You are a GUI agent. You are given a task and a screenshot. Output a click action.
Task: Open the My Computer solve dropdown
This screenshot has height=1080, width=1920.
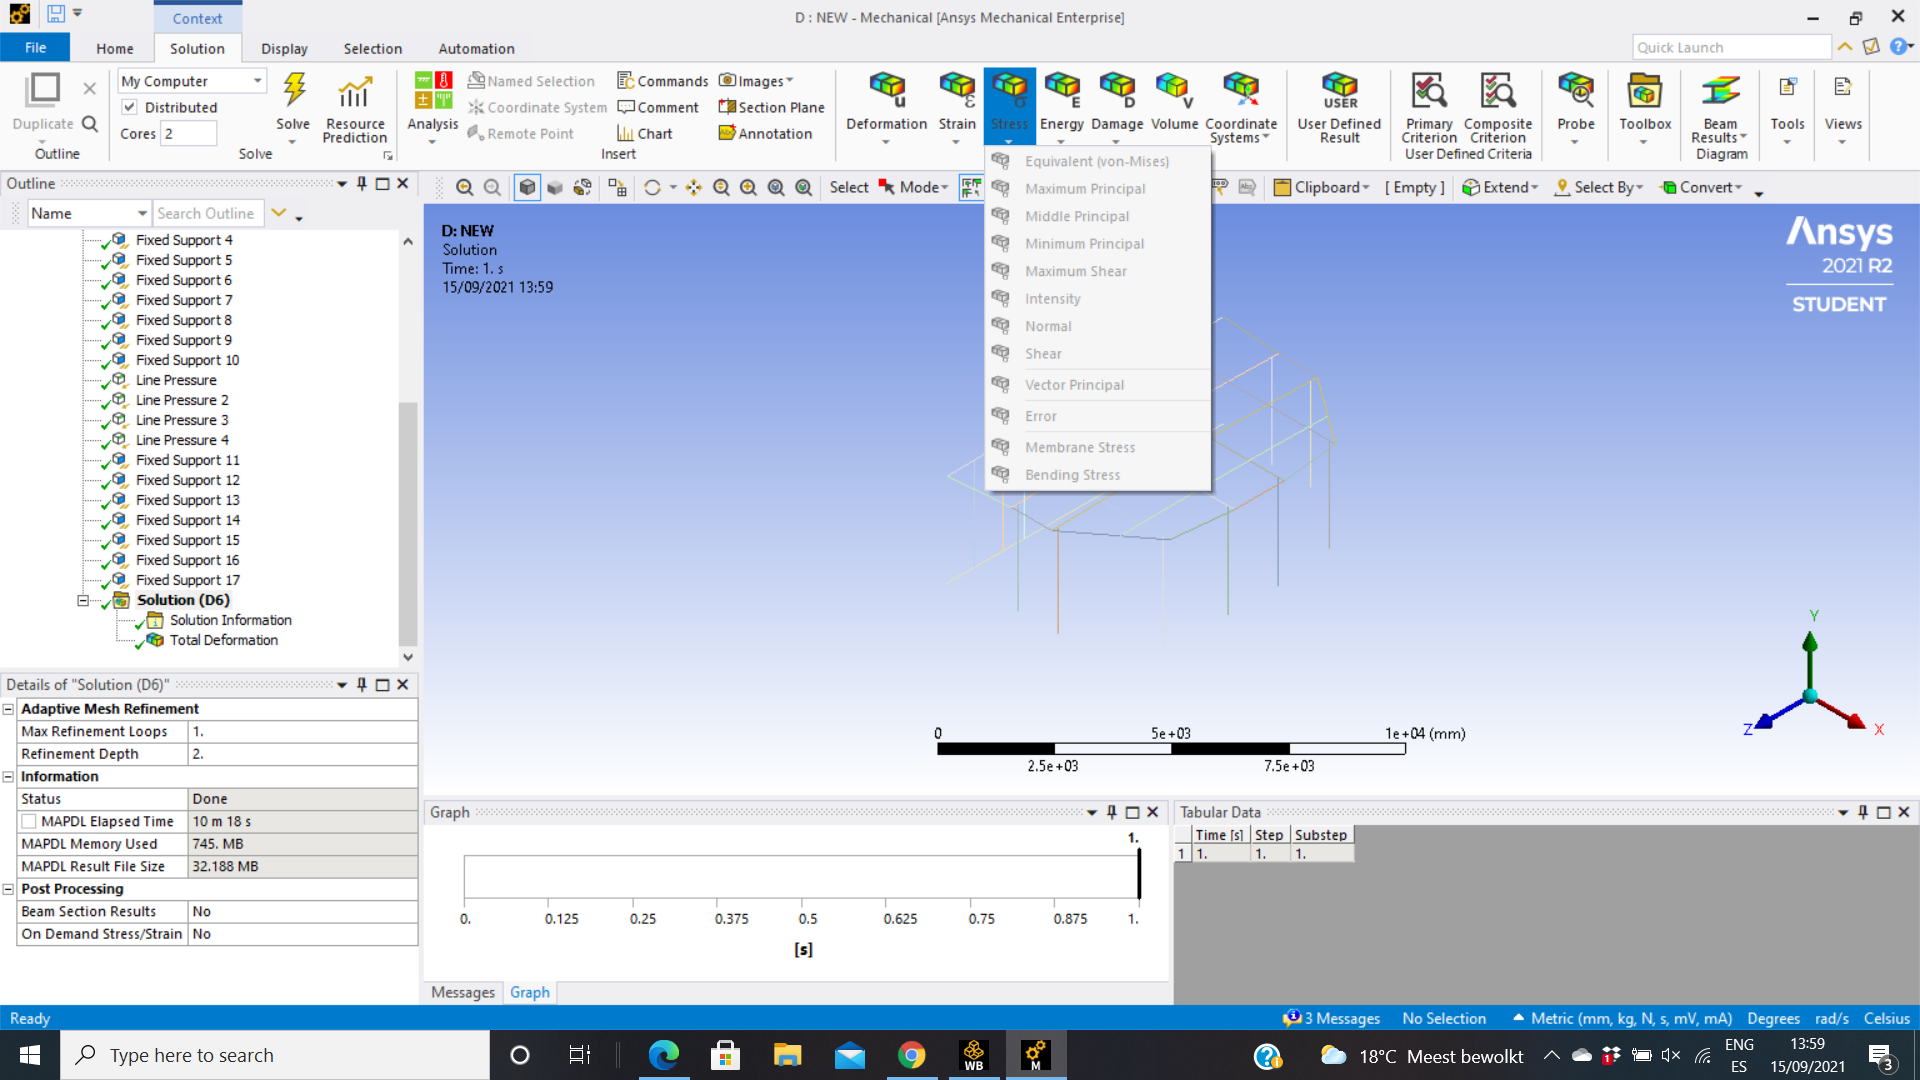[257, 81]
